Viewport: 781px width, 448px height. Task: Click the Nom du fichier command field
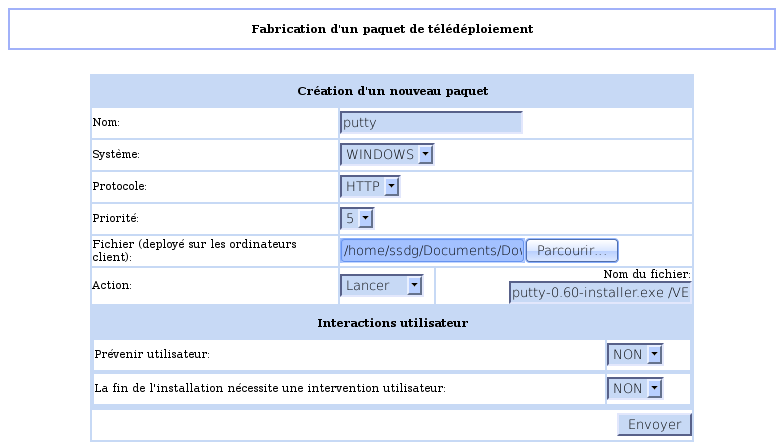pos(599,293)
